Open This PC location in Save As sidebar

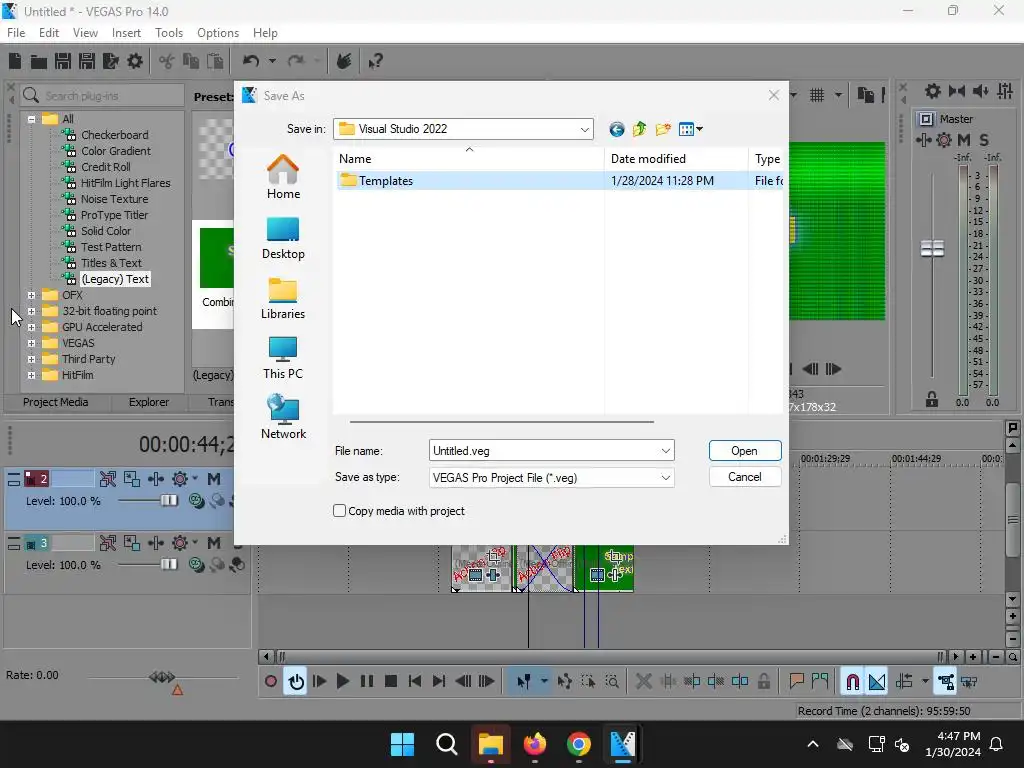[x=283, y=357]
